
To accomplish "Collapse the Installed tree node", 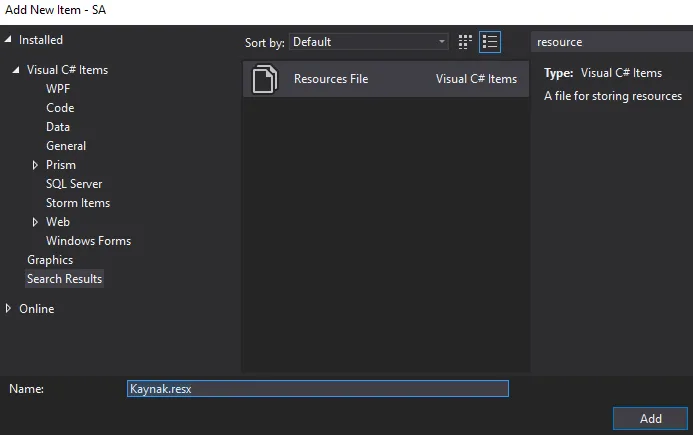I will point(8,39).
